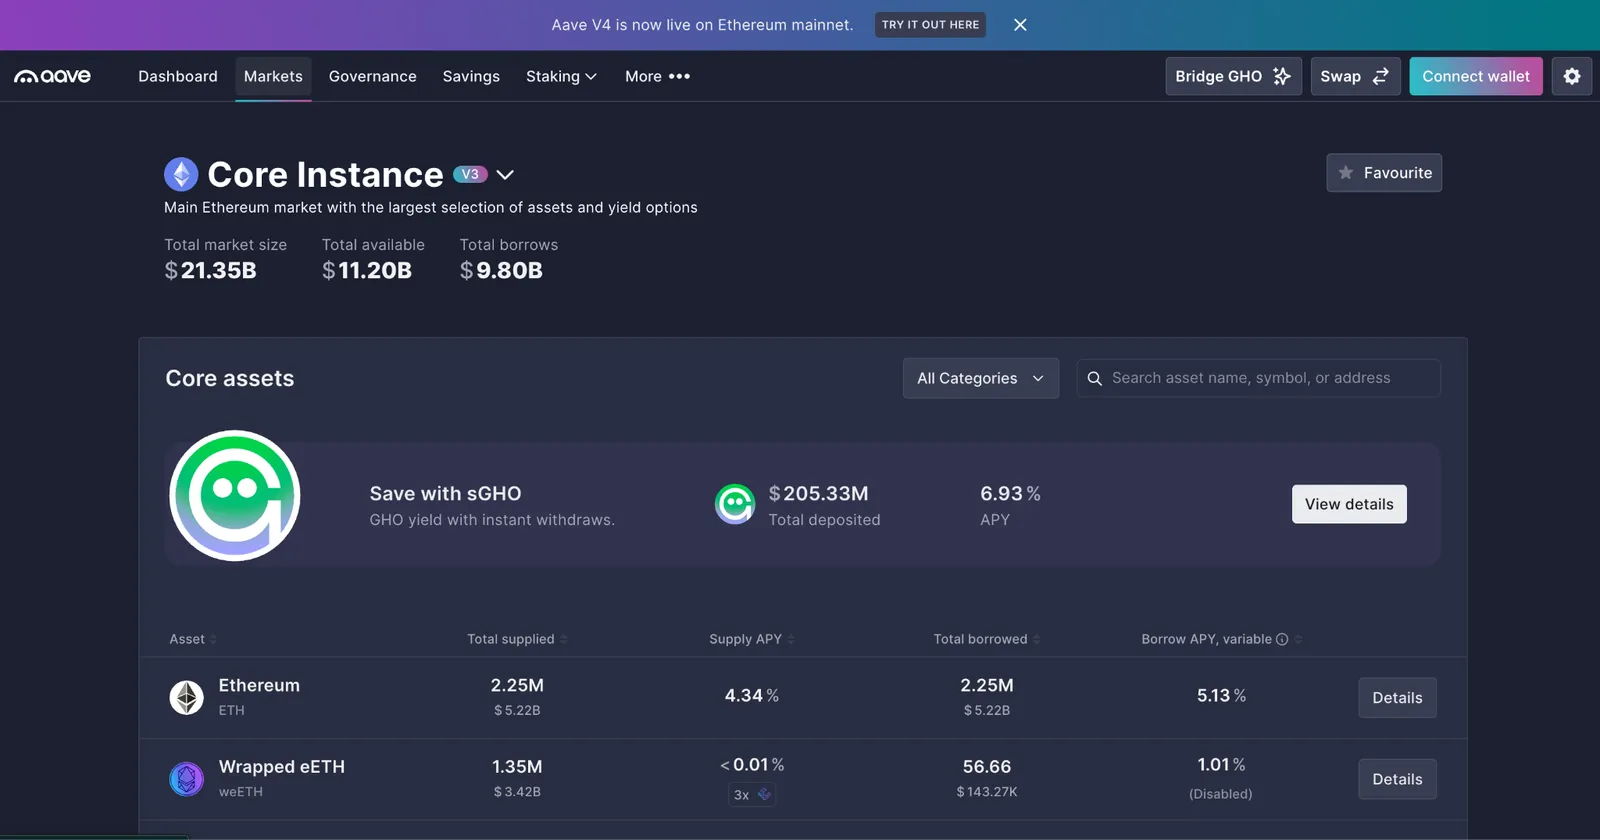Sort the table by Total supplied

[517, 639]
